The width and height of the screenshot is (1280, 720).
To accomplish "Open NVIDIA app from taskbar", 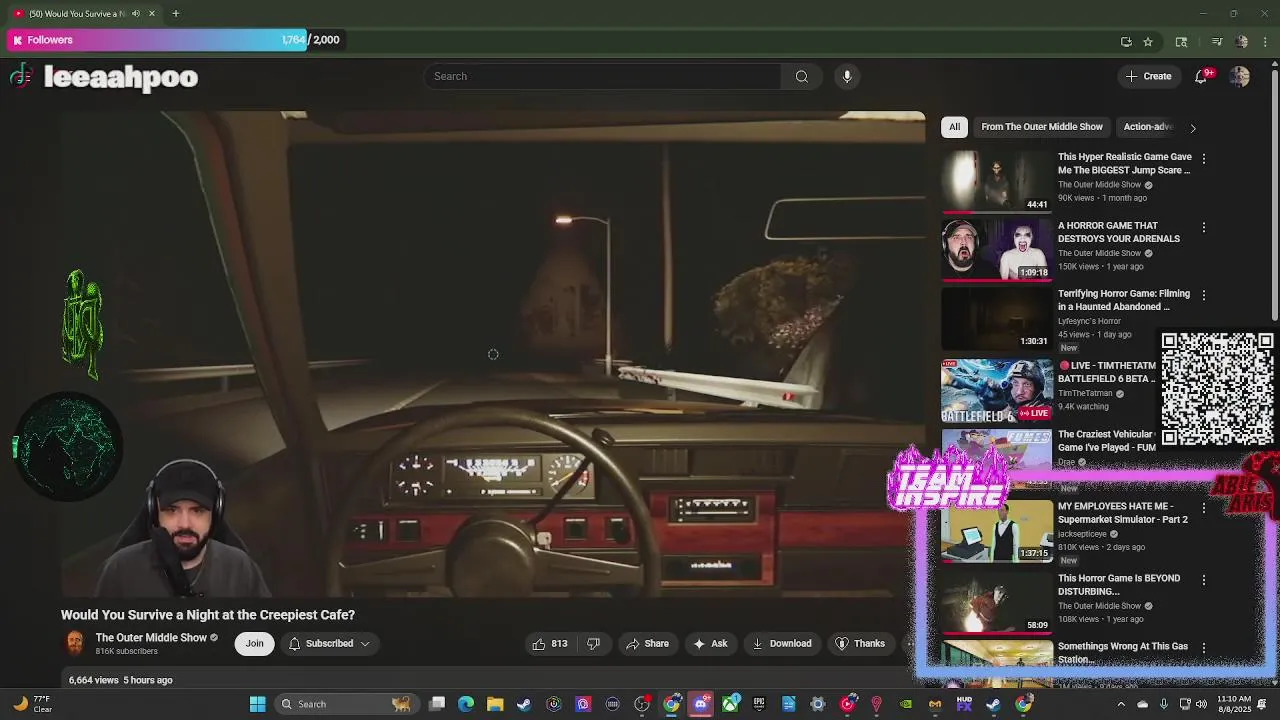I will (x=906, y=704).
